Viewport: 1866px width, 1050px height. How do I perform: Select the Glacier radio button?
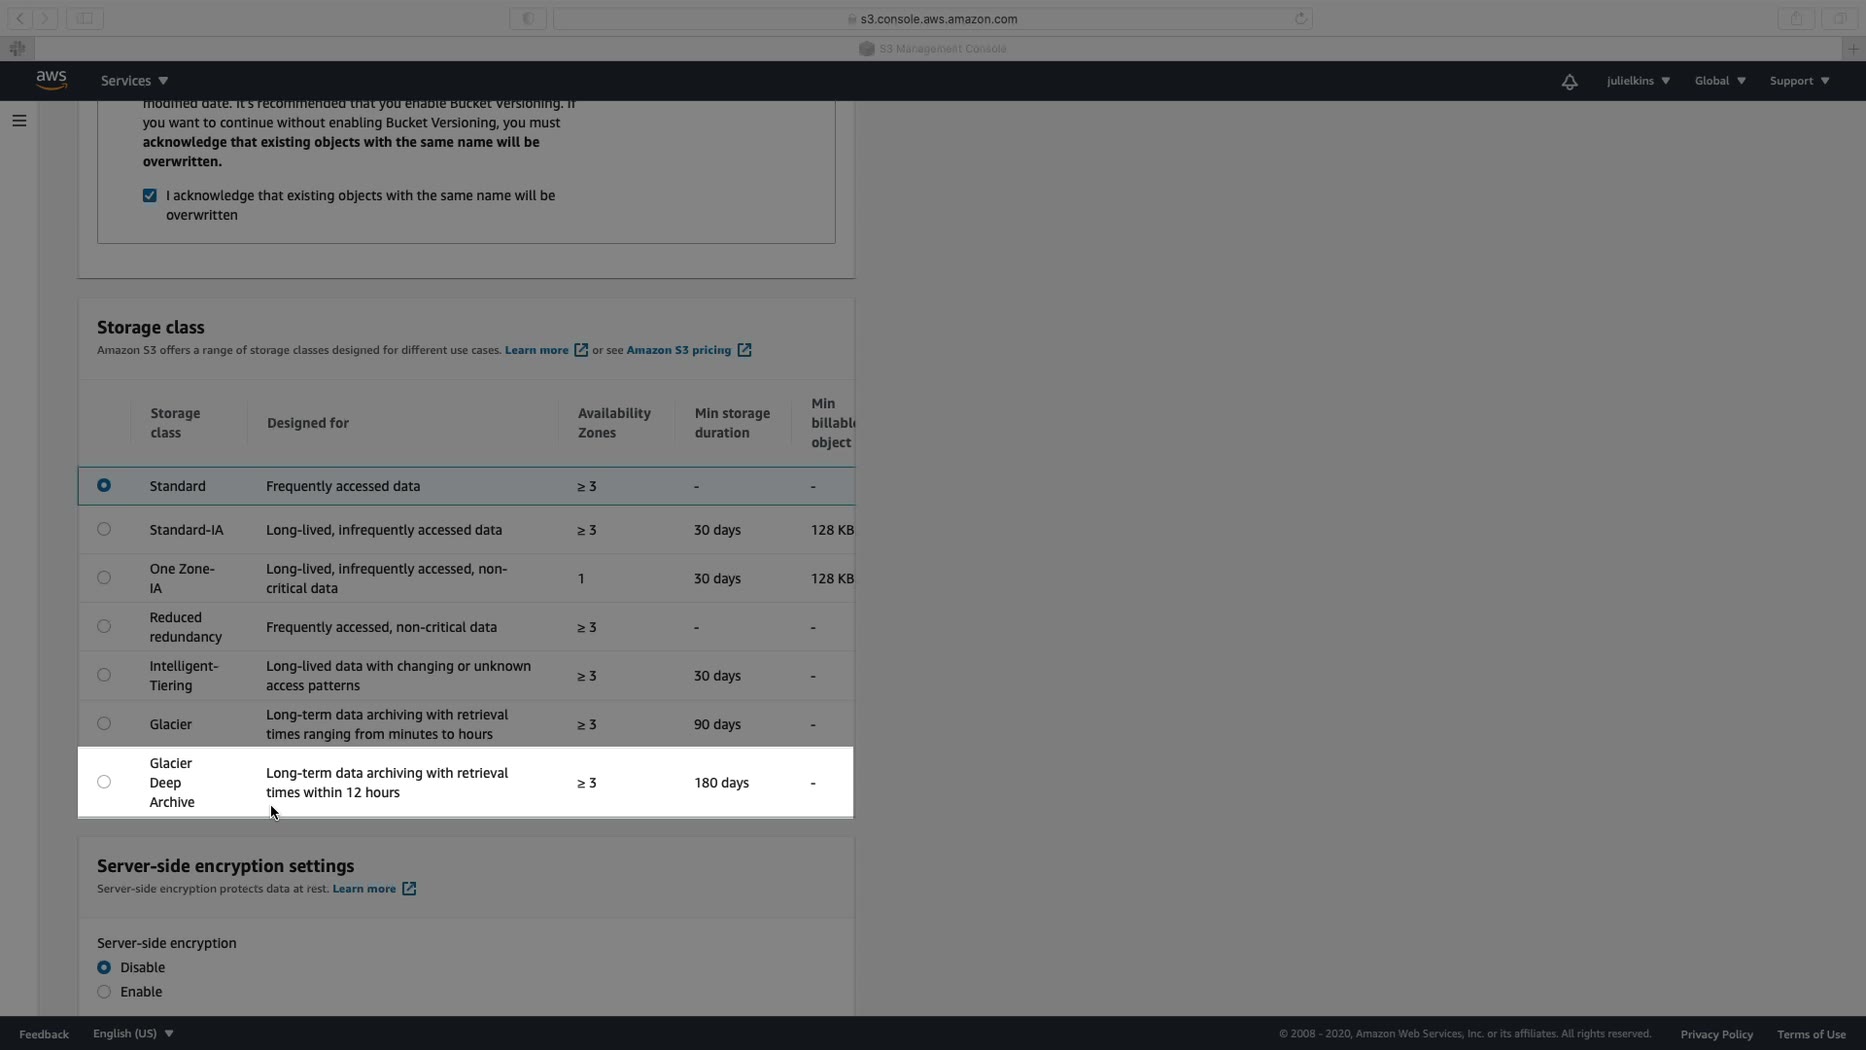click(x=104, y=724)
